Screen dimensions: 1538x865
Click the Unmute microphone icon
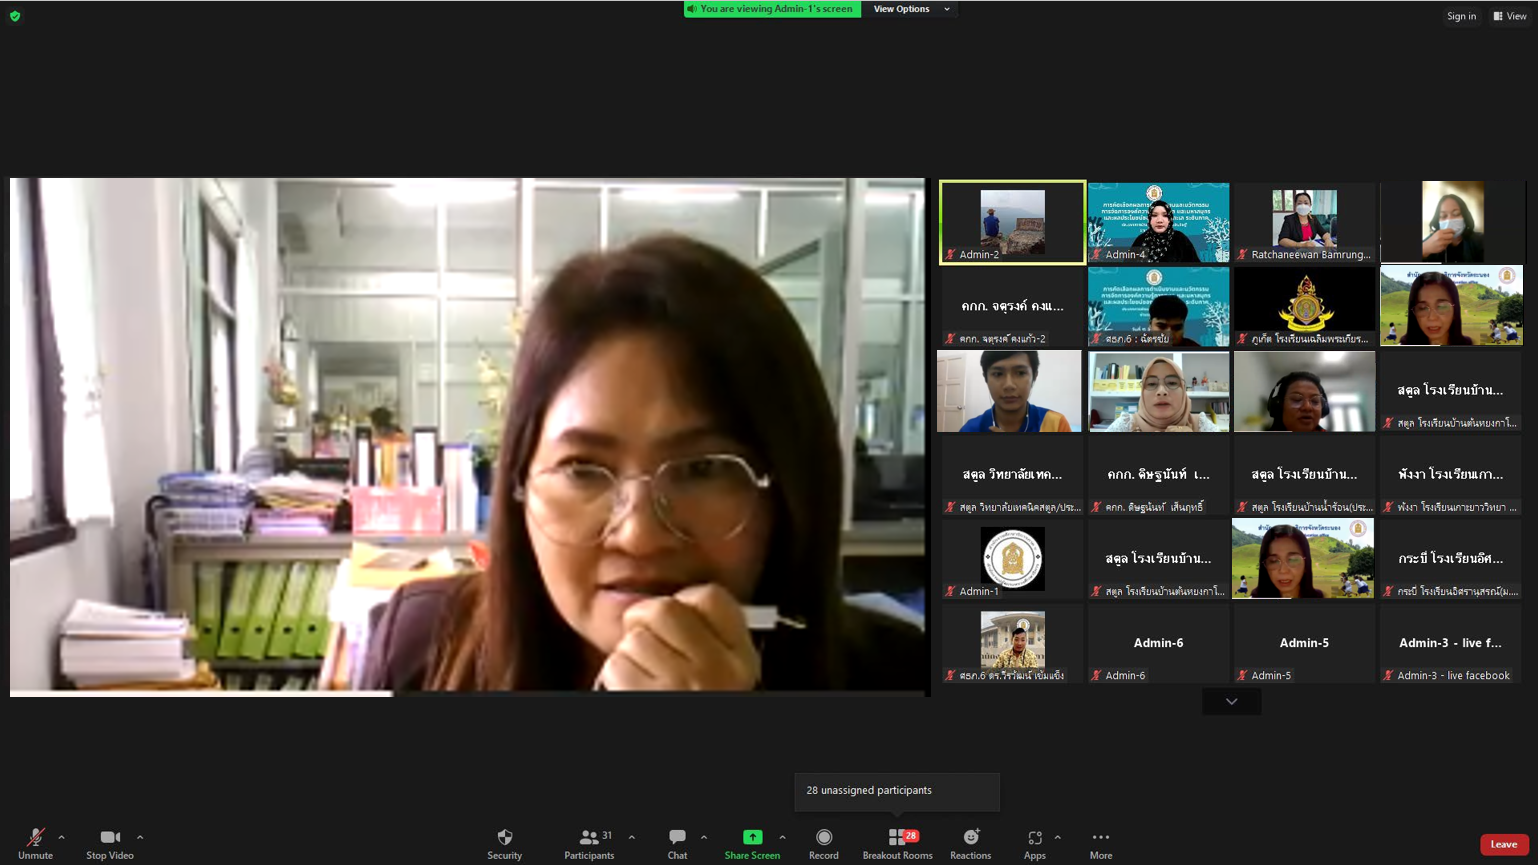pos(35,837)
